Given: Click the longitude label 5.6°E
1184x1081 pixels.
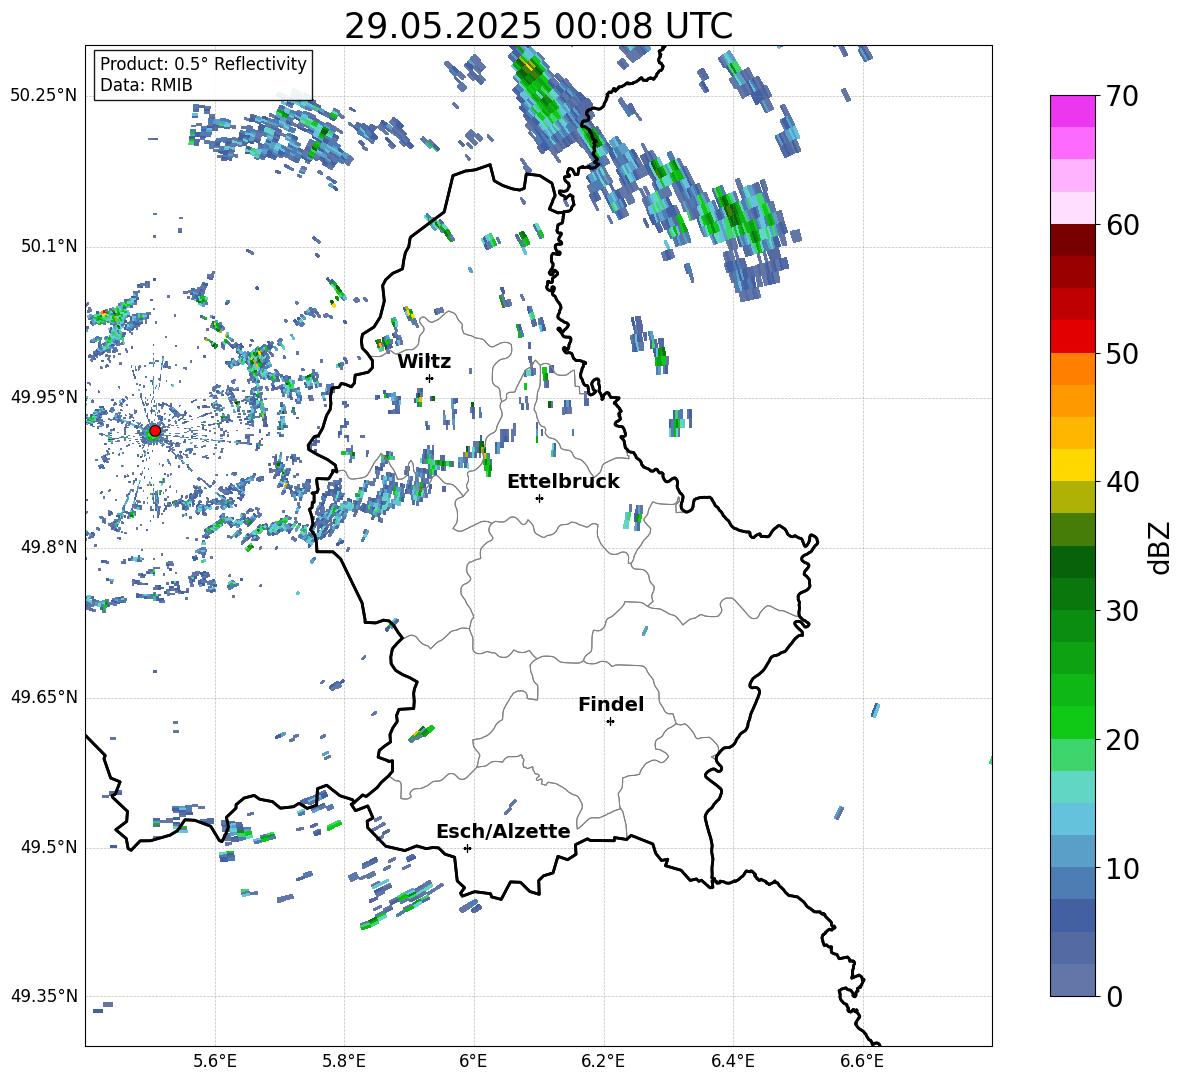Looking at the screenshot, I should (x=215, y=1061).
